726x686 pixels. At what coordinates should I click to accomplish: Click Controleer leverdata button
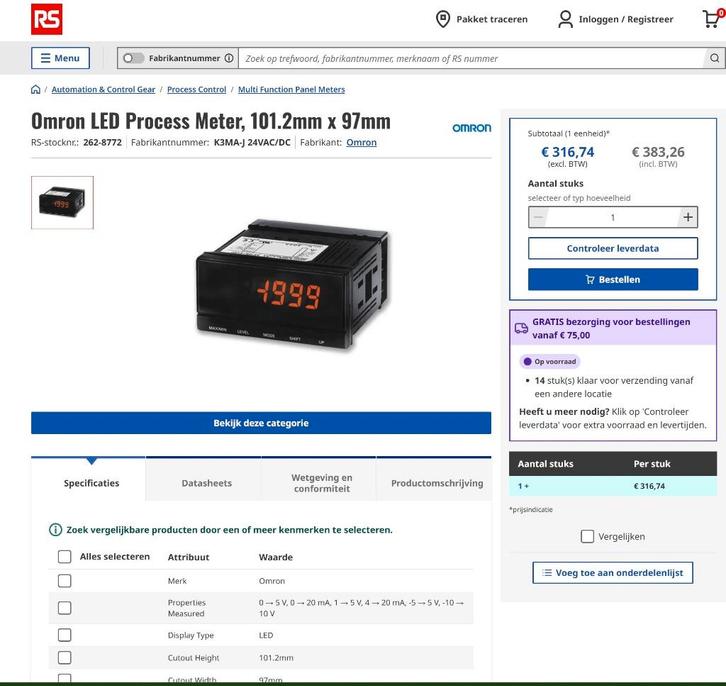pyautogui.click(x=613, y=248)
